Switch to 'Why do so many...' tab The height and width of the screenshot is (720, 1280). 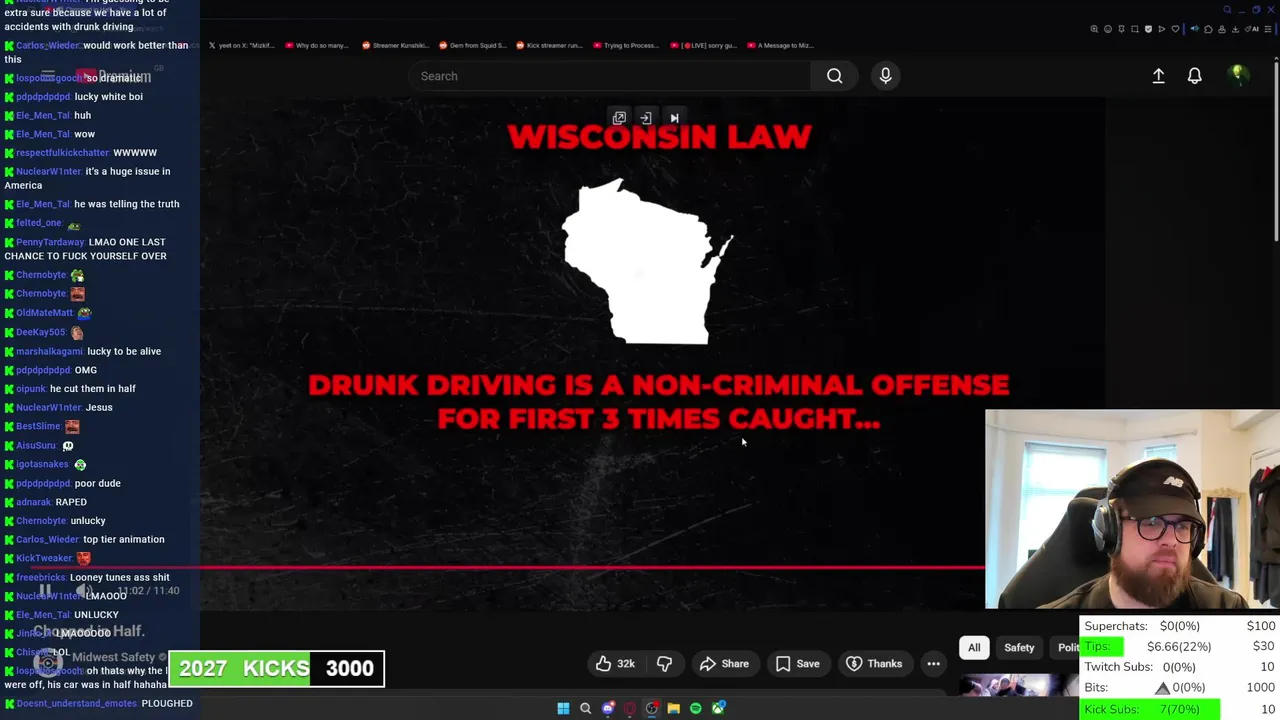(x=317, y=45)
